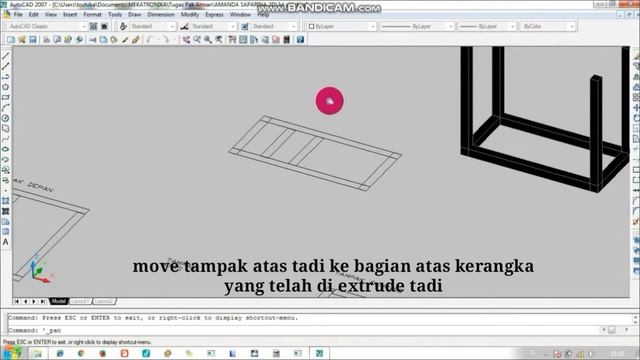
Task: Select the Arc tool
Action: [6, 108]
